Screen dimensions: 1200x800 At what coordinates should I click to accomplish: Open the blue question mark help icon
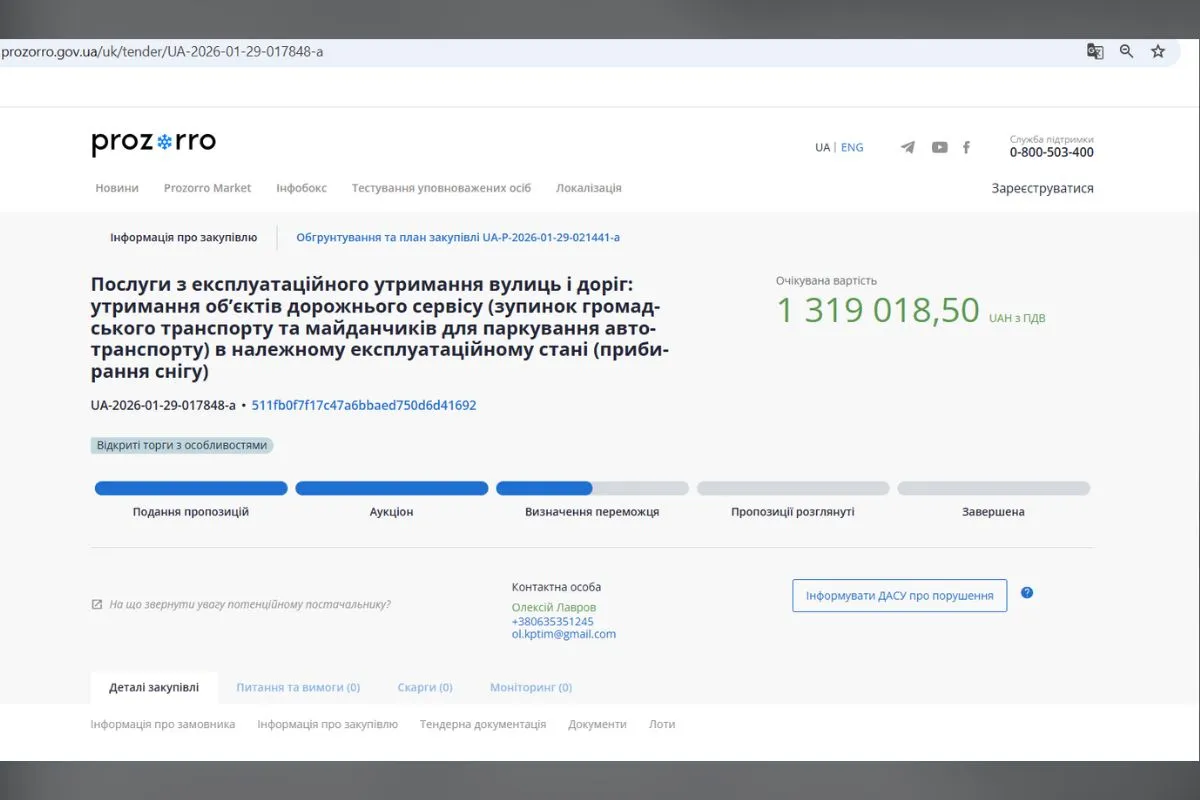tap(1027, 592)
